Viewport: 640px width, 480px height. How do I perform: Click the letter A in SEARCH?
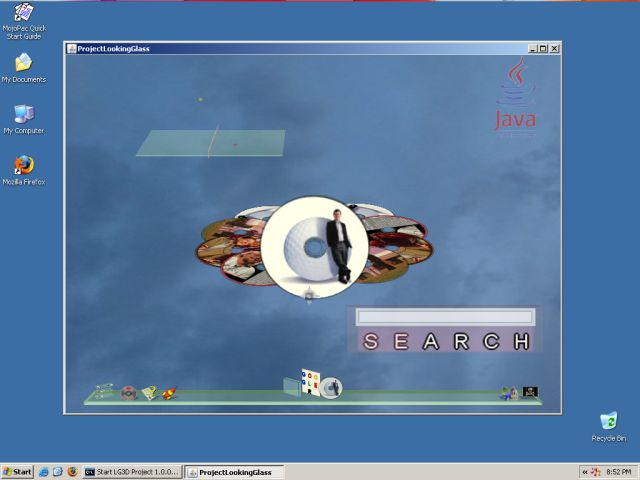431,341
